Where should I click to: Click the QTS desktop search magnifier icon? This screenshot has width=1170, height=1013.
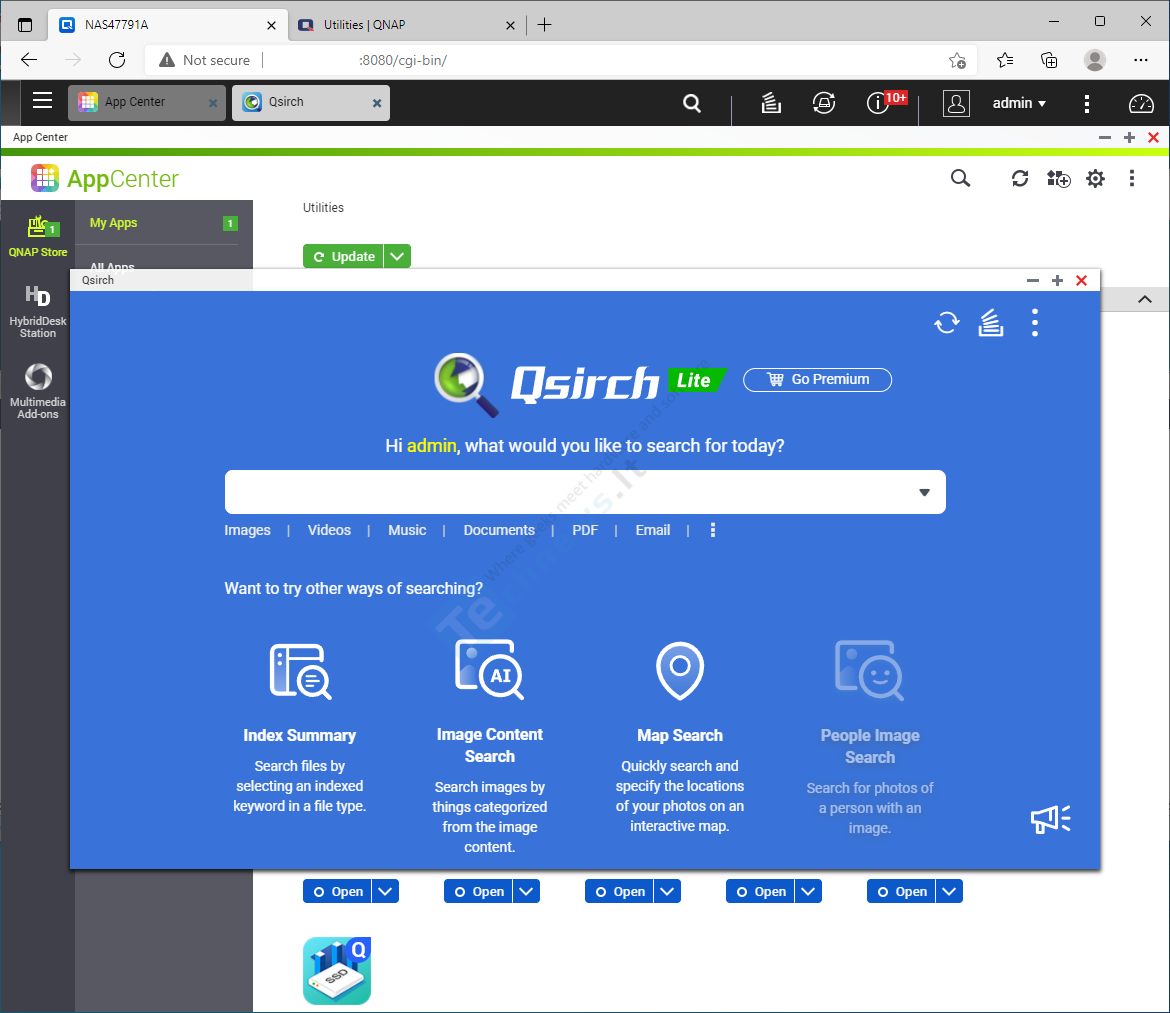pos(692,103)
